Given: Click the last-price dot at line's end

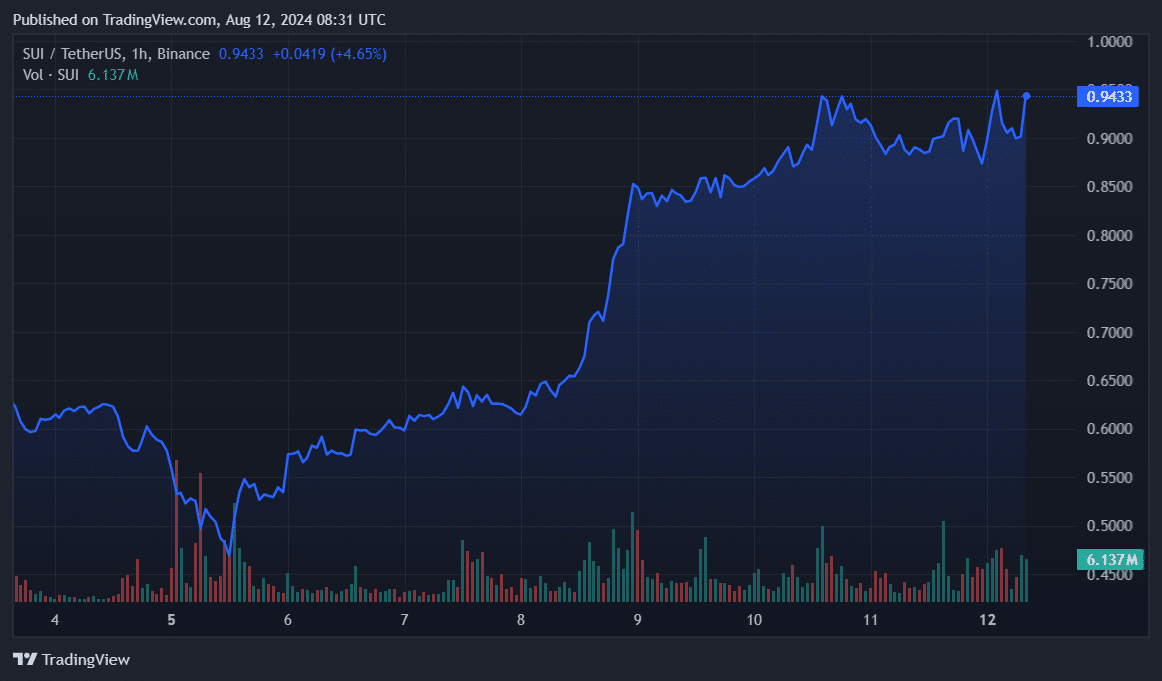Looking at the screenshot, I should point(1026,96).
